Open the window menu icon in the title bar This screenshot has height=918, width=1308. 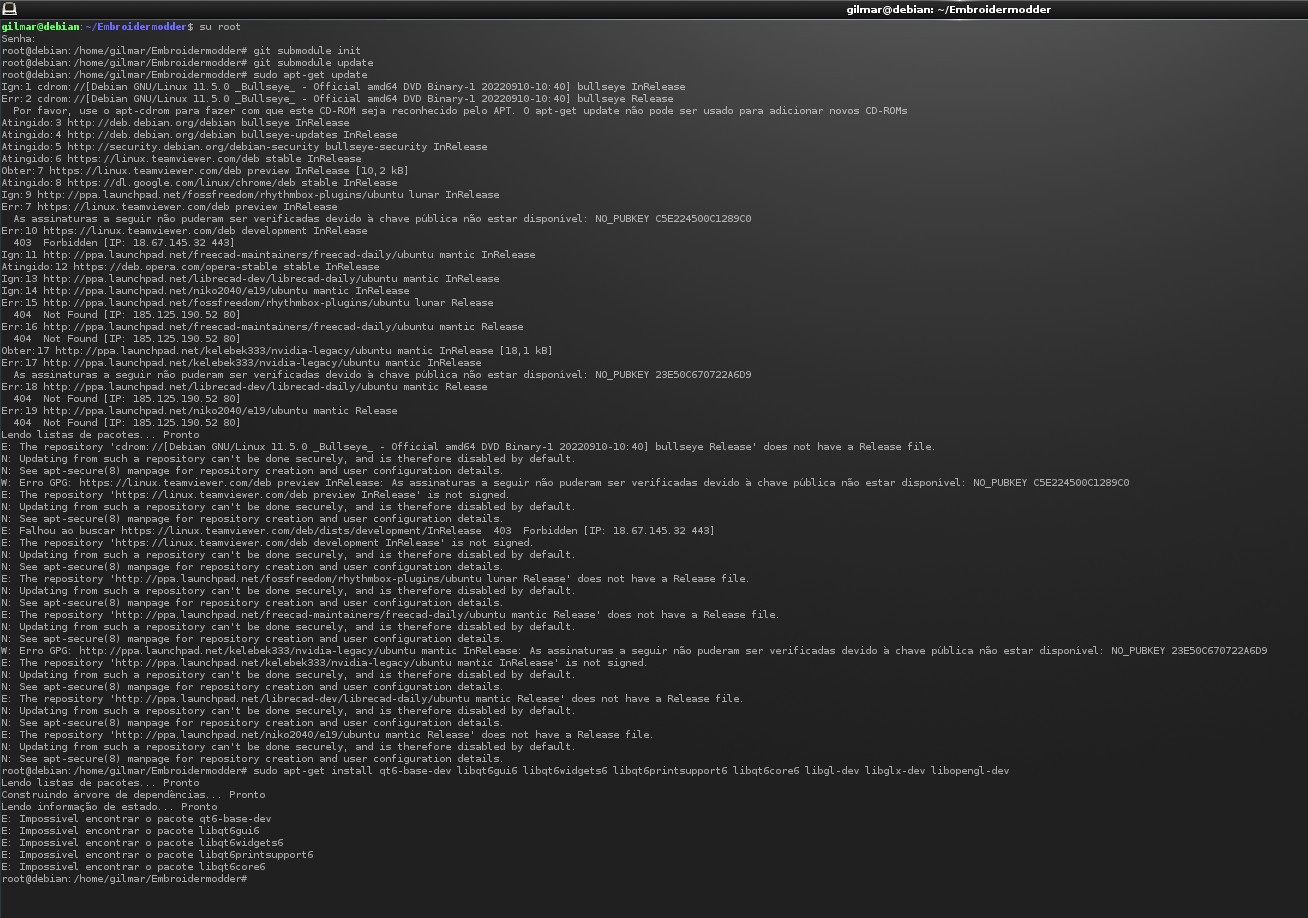pos(9,9)
